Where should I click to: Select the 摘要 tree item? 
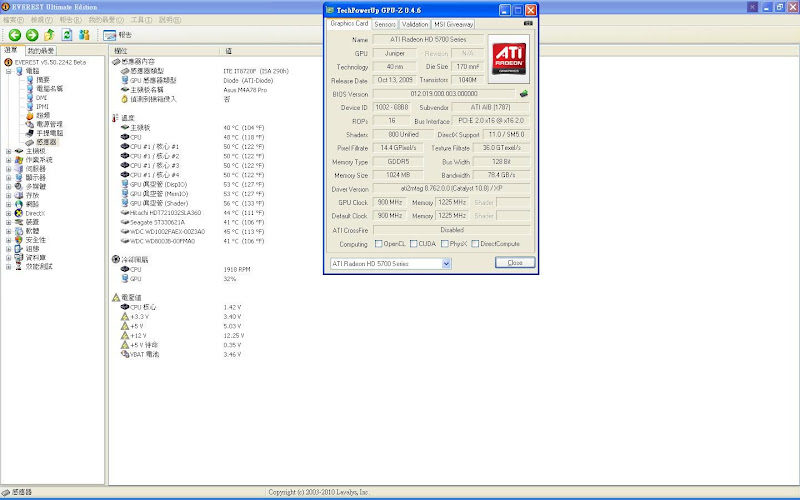[43, 80]
